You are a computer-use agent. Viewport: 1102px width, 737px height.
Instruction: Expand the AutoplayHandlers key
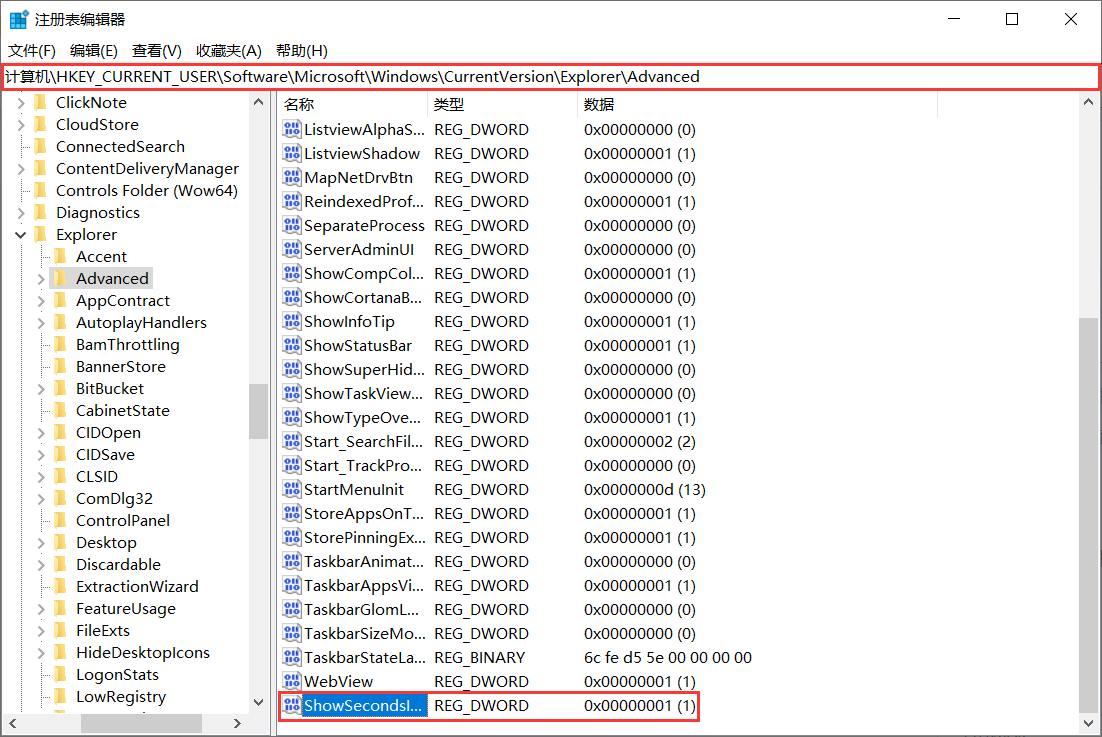tap(41, 323)
